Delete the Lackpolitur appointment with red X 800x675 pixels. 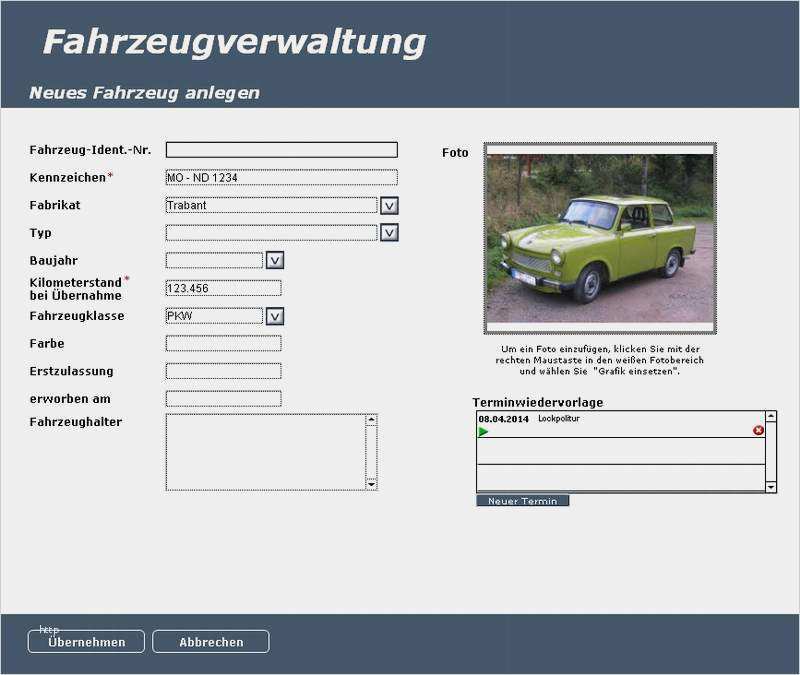(758, 430)
